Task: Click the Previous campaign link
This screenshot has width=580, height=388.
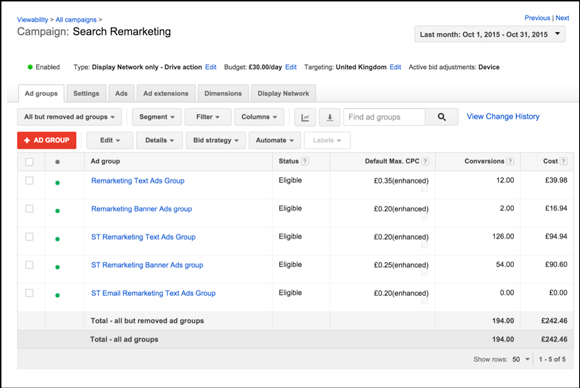Action: (x=537, y=18)
